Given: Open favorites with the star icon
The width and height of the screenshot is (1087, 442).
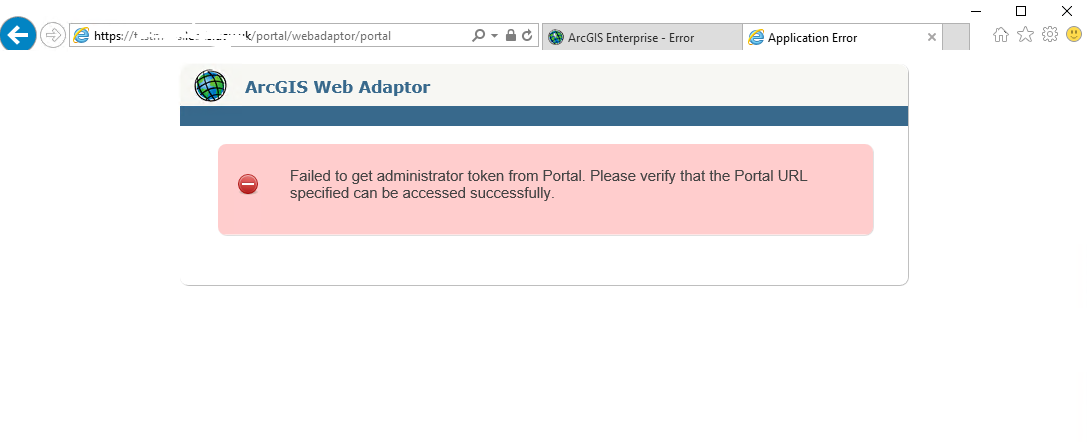Looking at the screenshot, I should [1025, 35].
